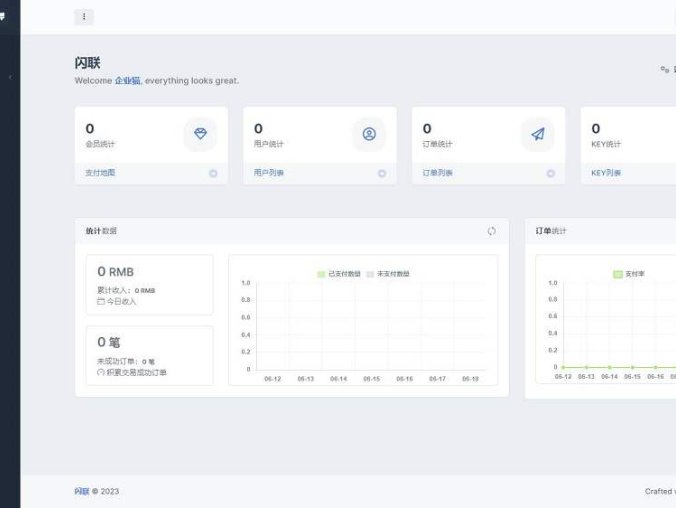The width and height of the screenshot is (676, 508).
Task: Click the 企业猫 username link
Action: (127, 81)
